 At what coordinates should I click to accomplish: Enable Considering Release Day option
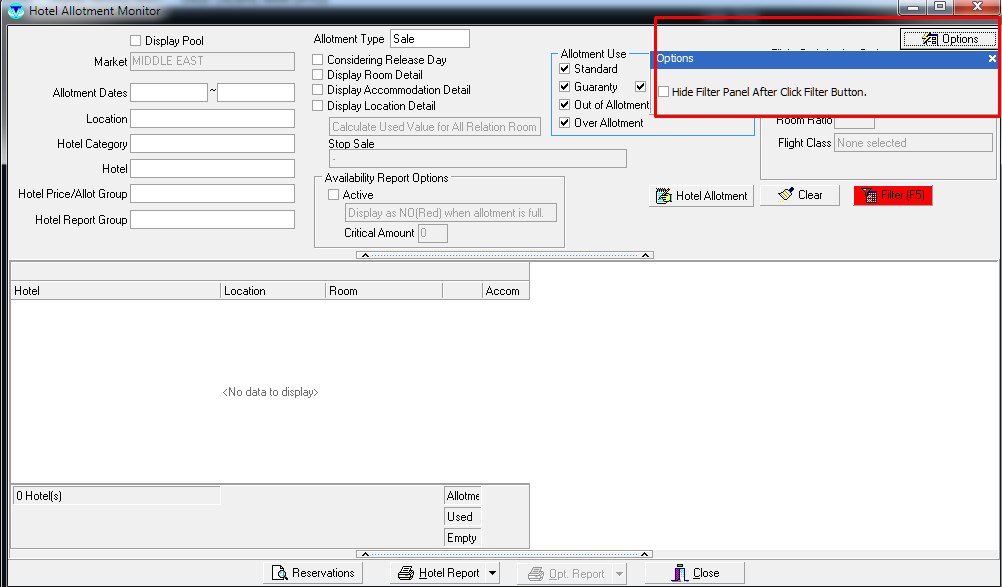coord(318,60)
